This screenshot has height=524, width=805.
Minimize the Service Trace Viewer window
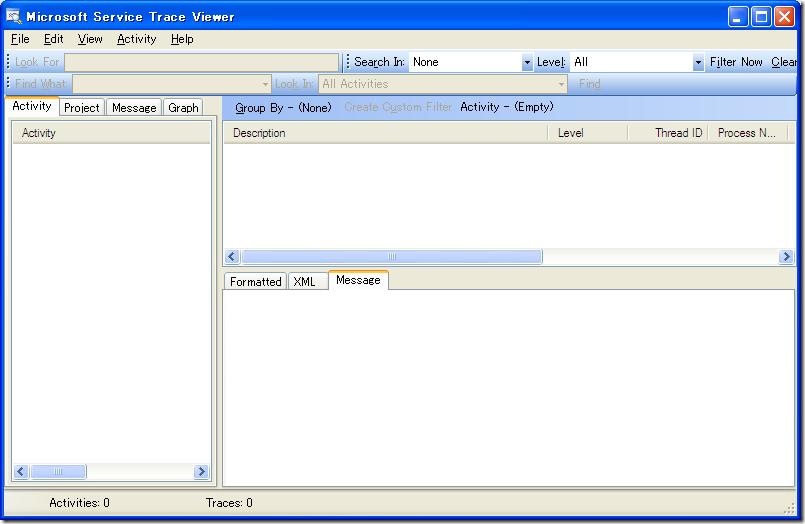(737, 17)
